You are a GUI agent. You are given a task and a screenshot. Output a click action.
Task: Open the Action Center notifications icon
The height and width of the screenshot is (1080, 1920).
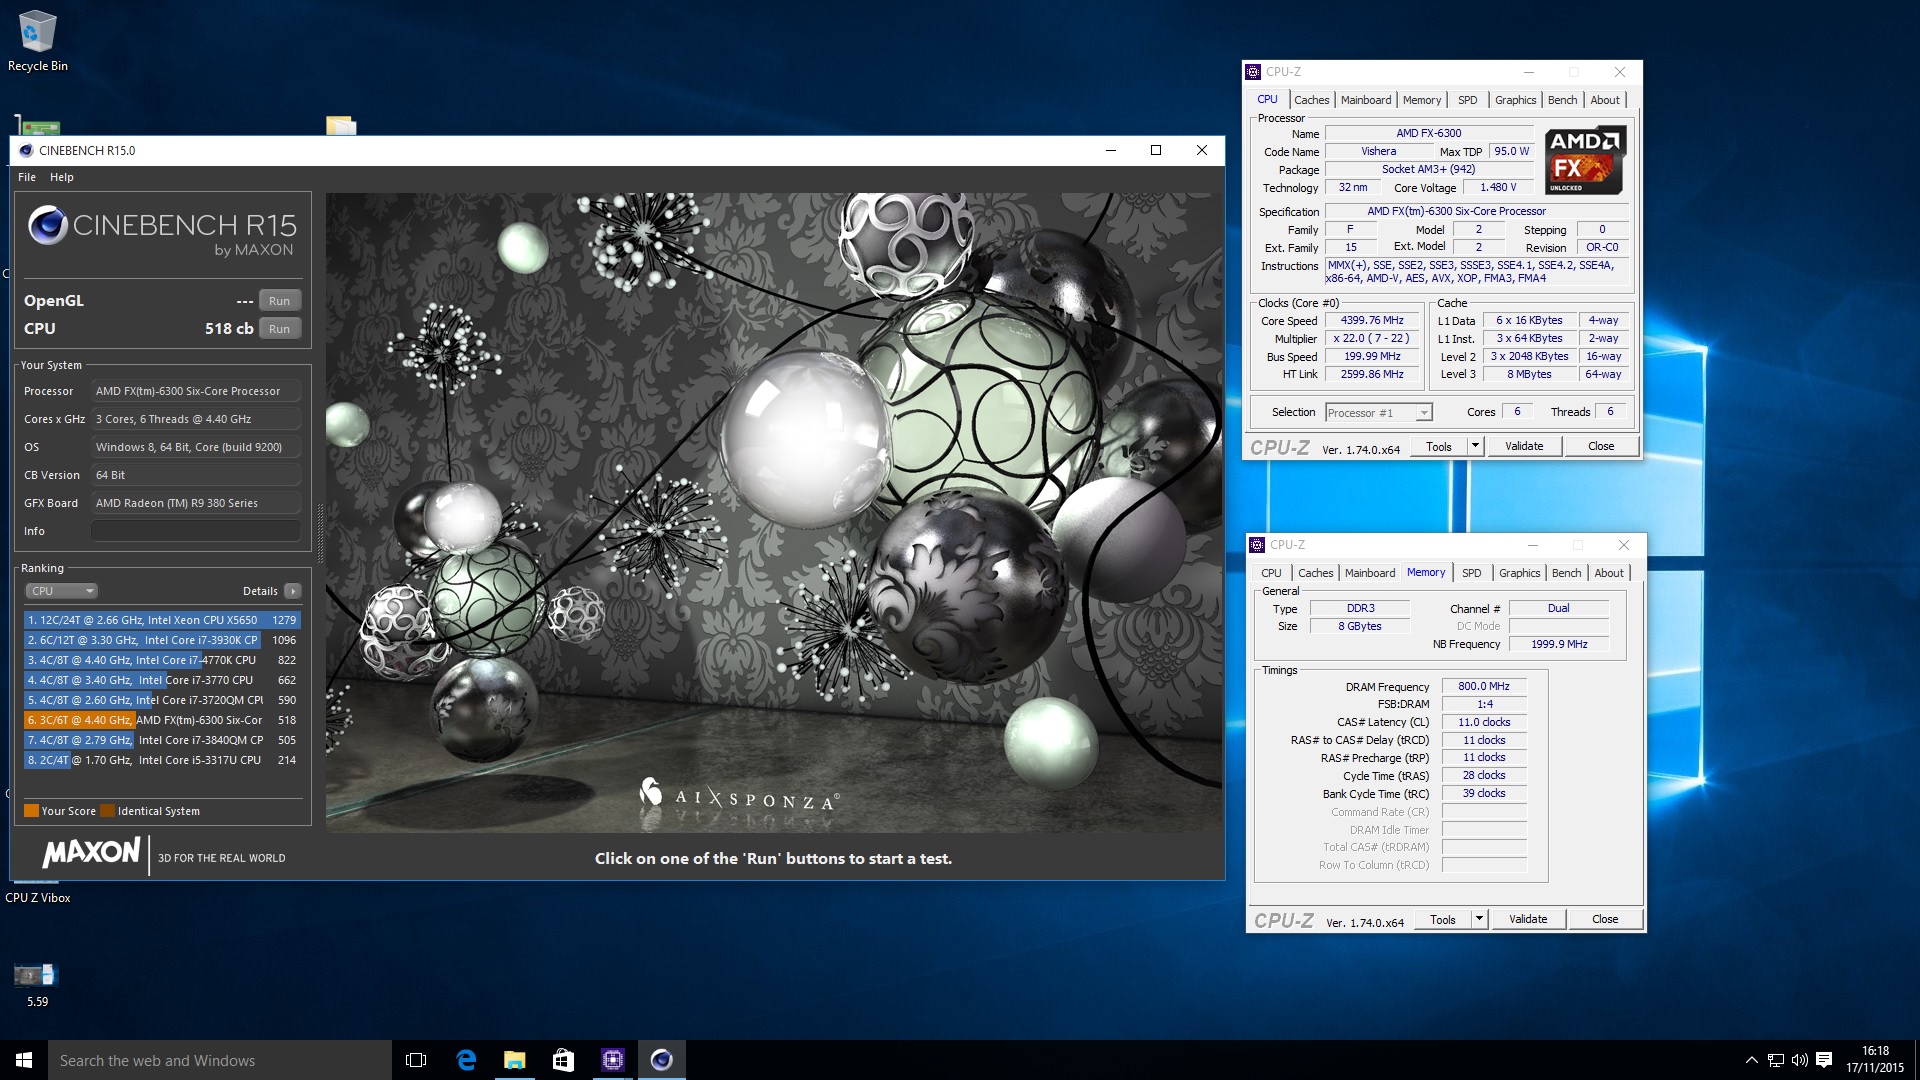pos(1824,1060)
